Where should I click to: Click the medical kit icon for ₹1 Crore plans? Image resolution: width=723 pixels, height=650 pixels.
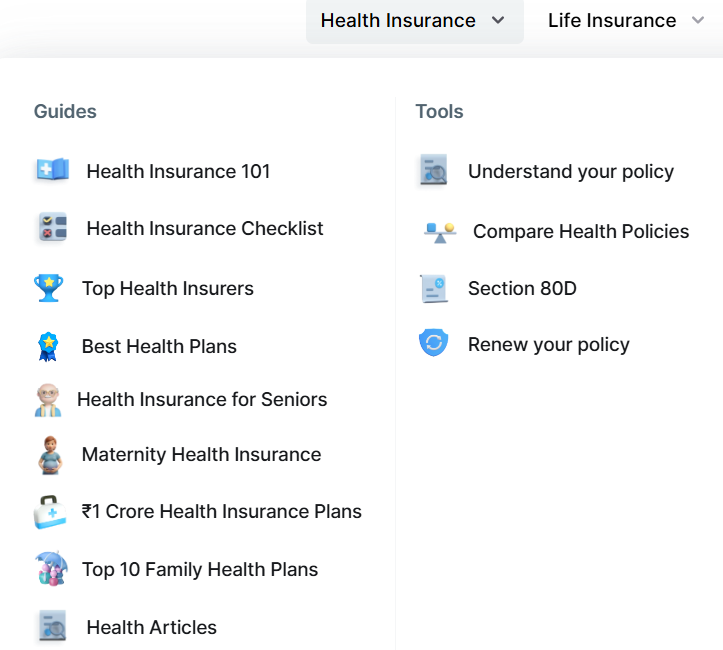(50, 512)
